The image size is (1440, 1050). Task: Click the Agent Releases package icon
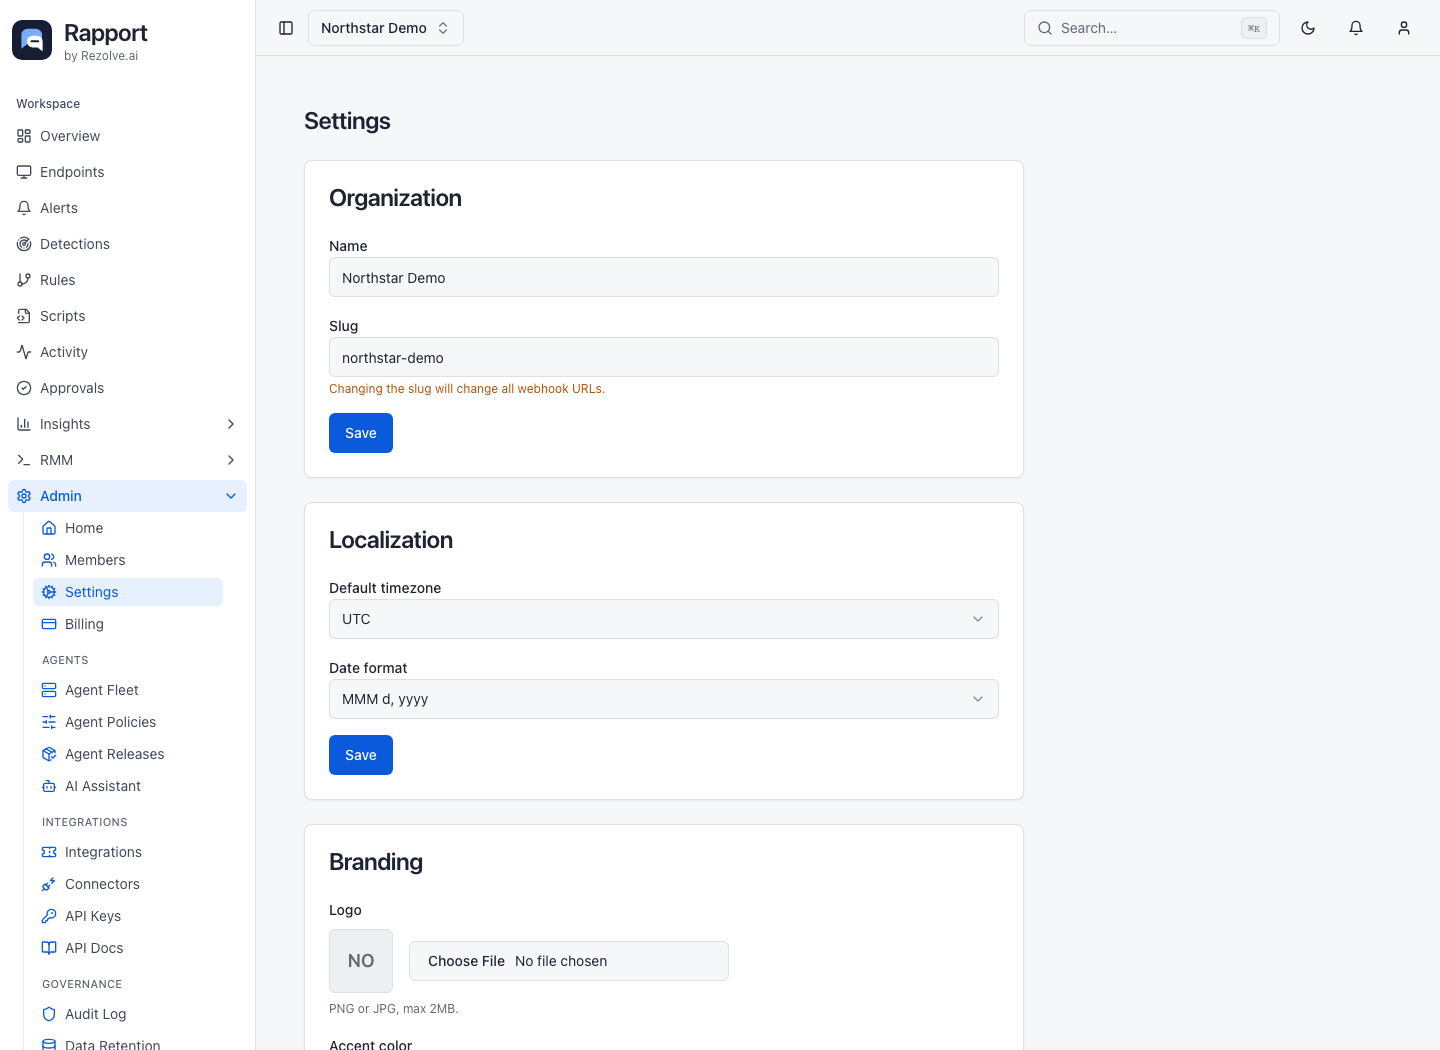pyautogui.click(x=49, y=754)
